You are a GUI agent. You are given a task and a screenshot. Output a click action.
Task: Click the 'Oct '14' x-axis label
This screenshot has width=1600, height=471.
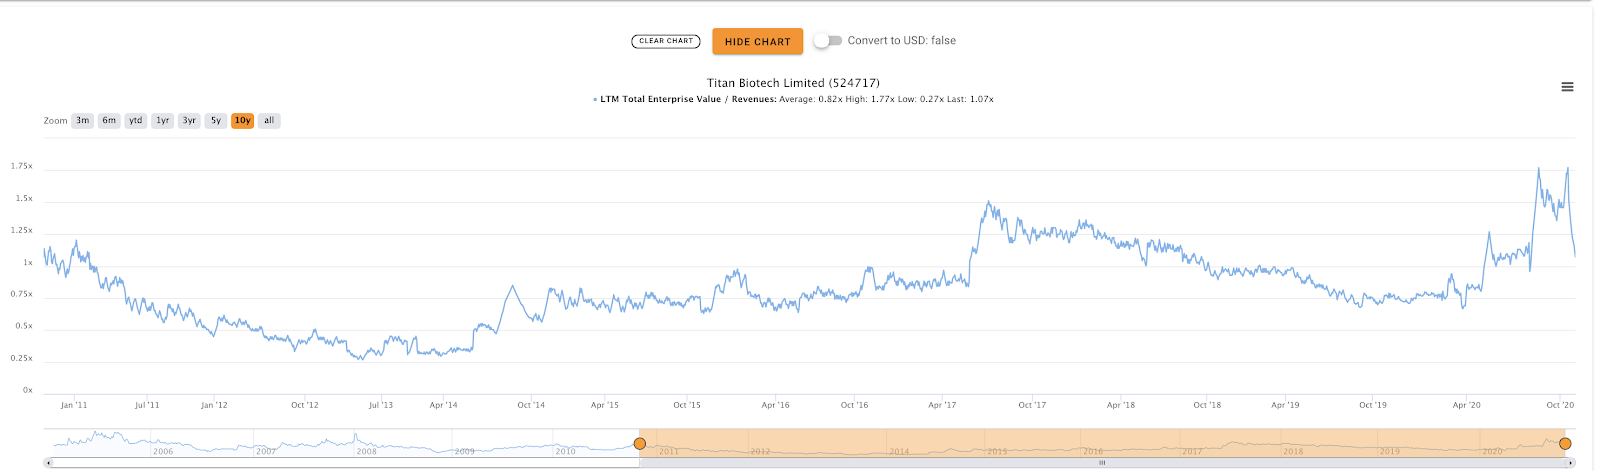pos(531,405)
